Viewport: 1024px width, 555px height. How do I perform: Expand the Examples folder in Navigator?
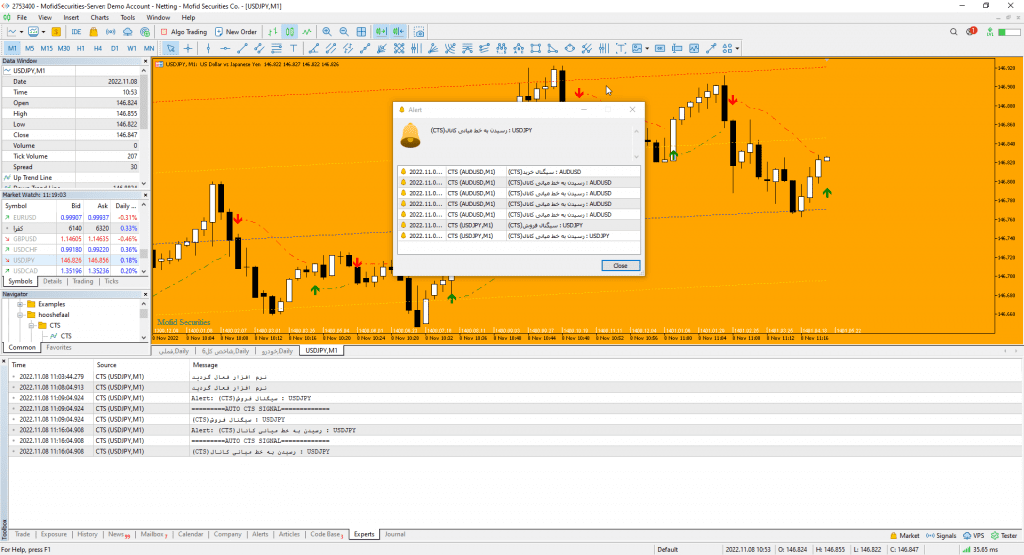click(x=20, y=304)
